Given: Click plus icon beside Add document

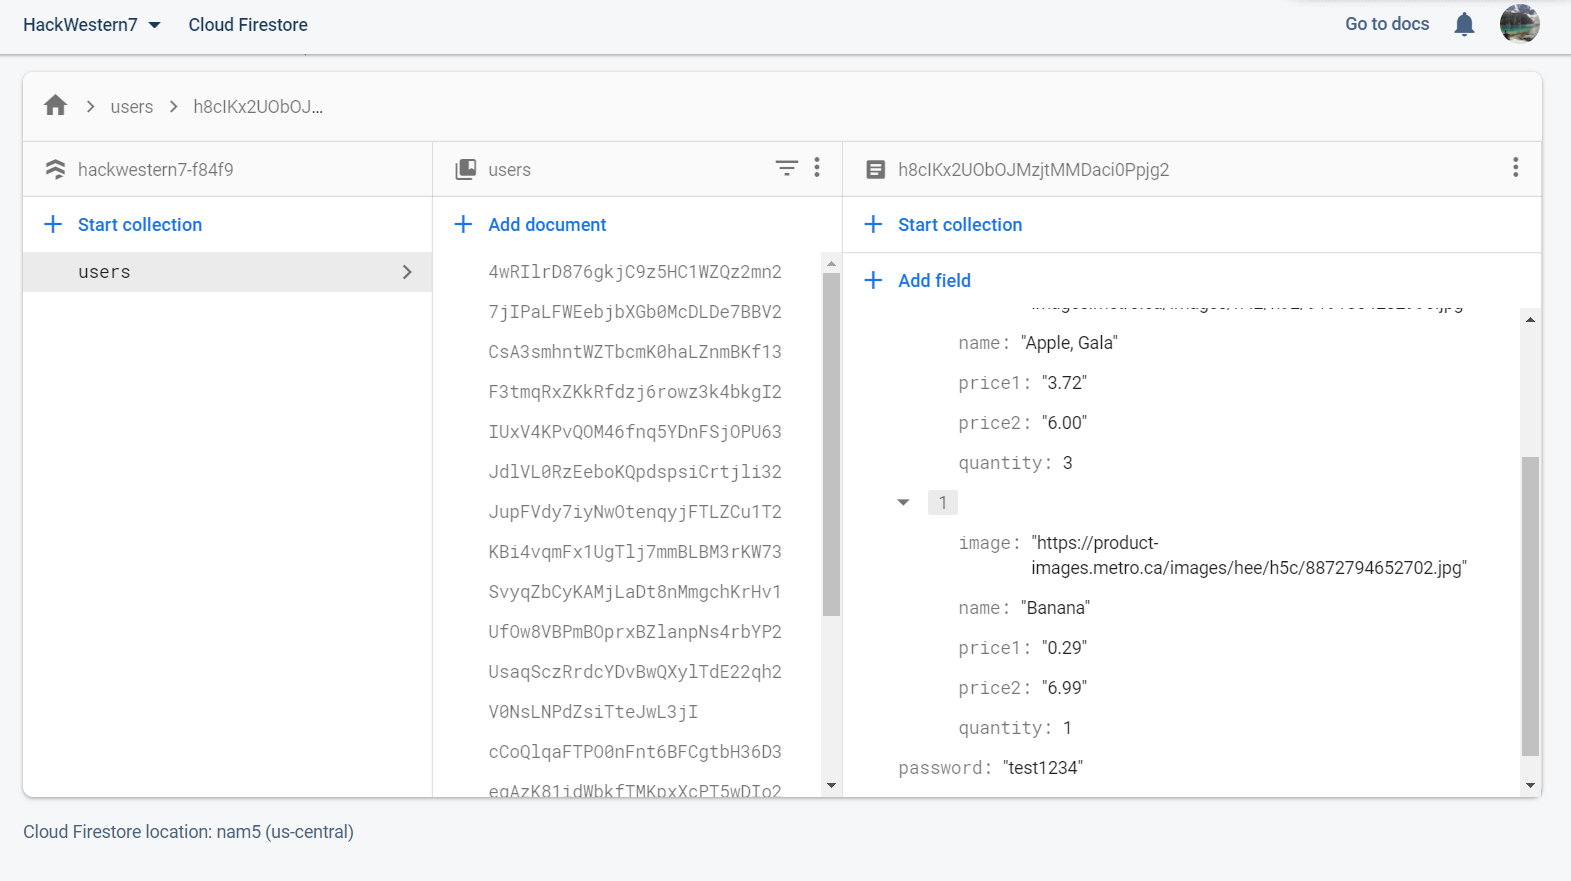Looking at the screenshot, I should pyautogui.click(x=463, y=225).
